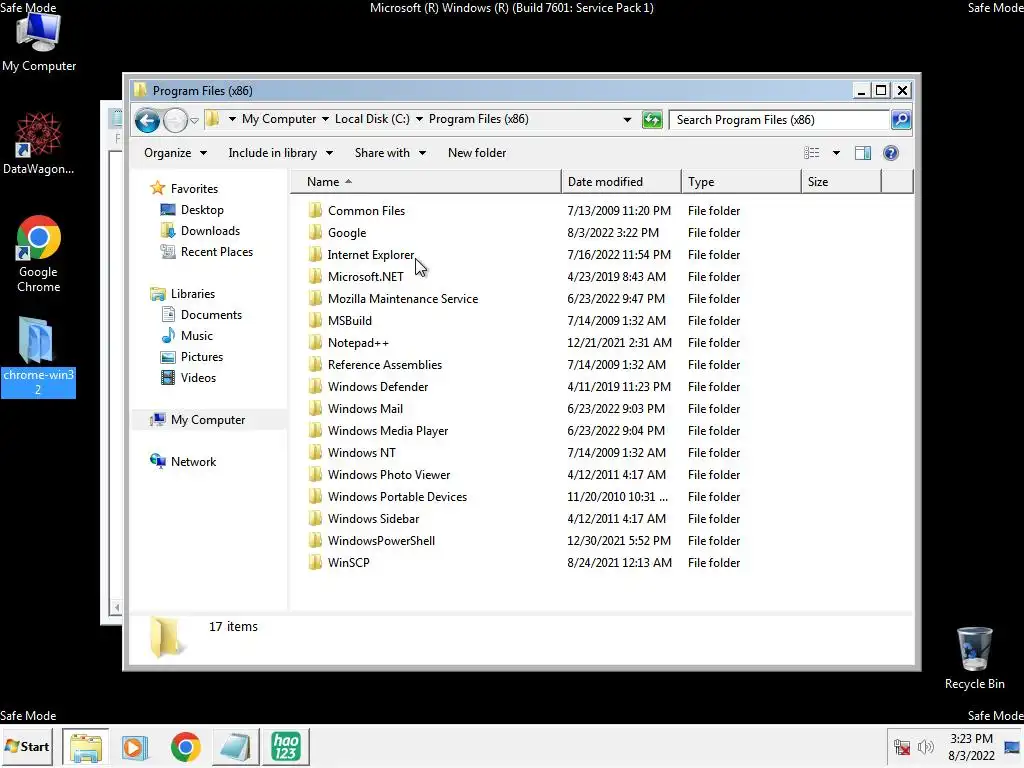
Task: Select the Microsoft.NET folder name
Action: (366, 277)
